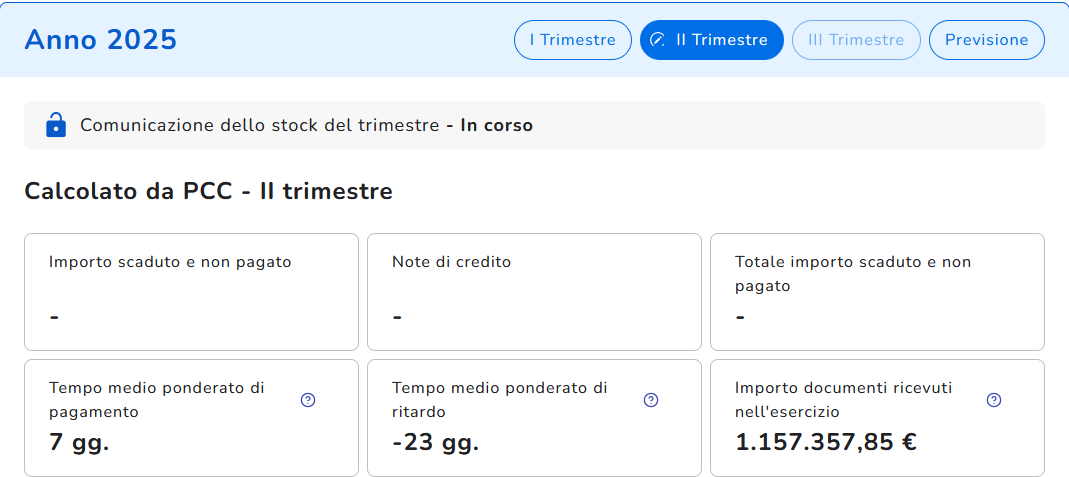Click the In corso status text
Screen dimensions: 1069x477
click(496, 126)
